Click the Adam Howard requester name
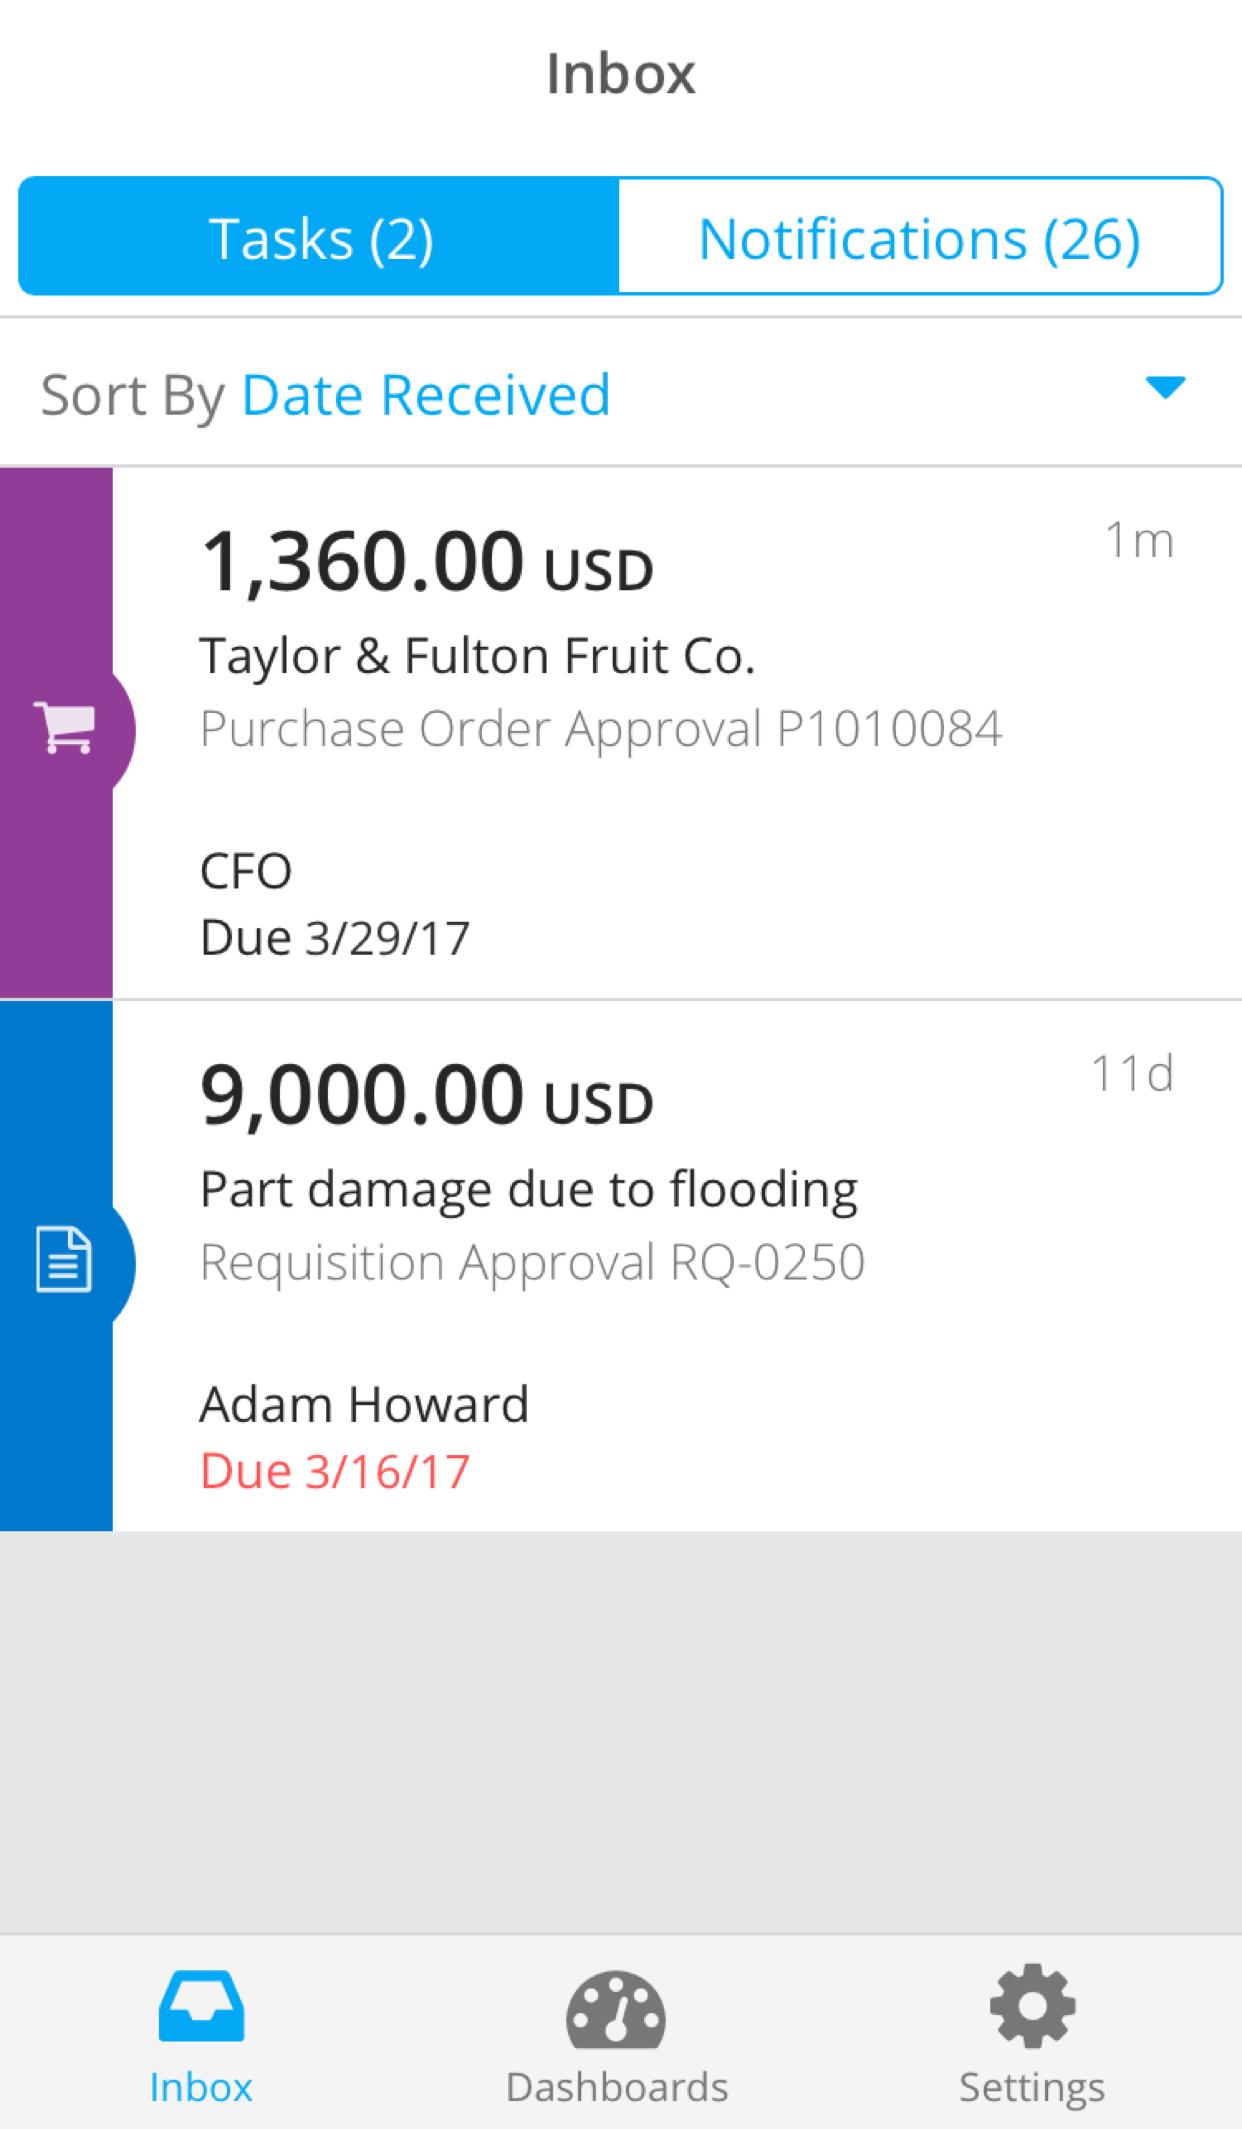Image resolution: width=1242 pixels, height=2129 pixels. point(364,1404)
